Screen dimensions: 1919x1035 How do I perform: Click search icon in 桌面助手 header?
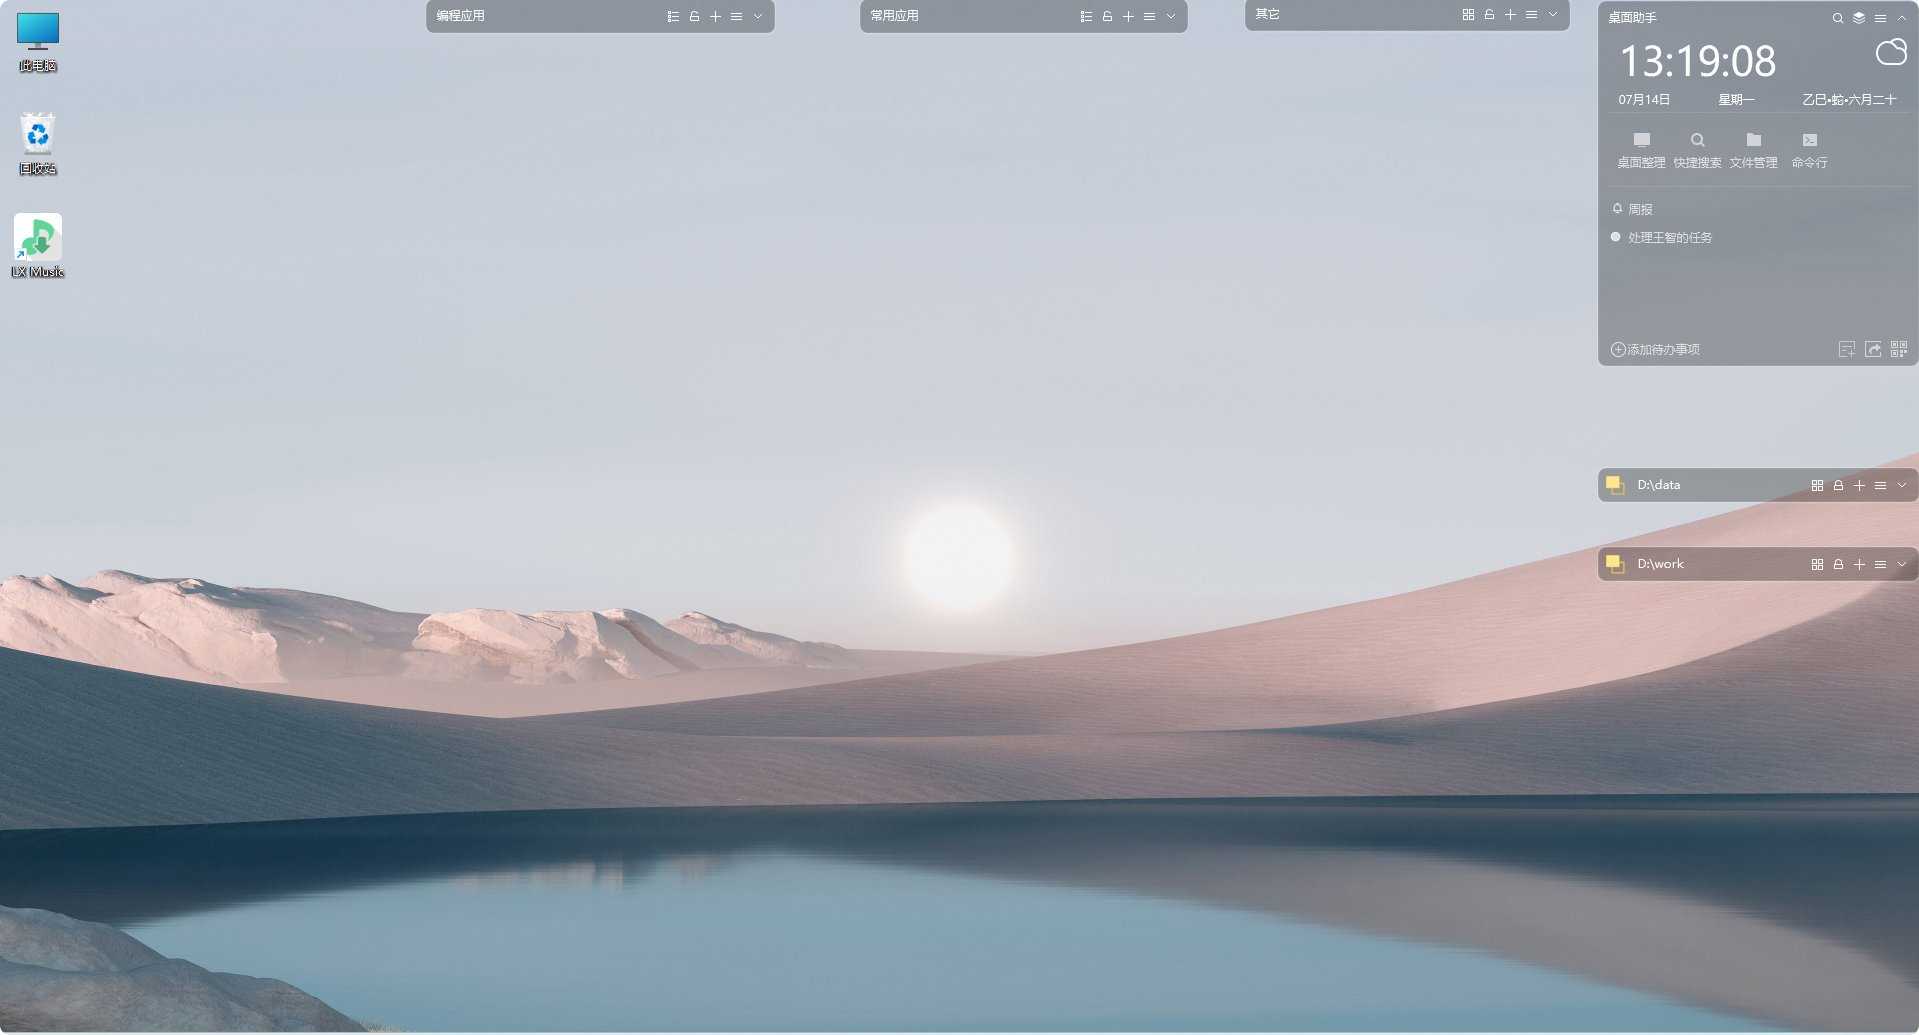1837,18
